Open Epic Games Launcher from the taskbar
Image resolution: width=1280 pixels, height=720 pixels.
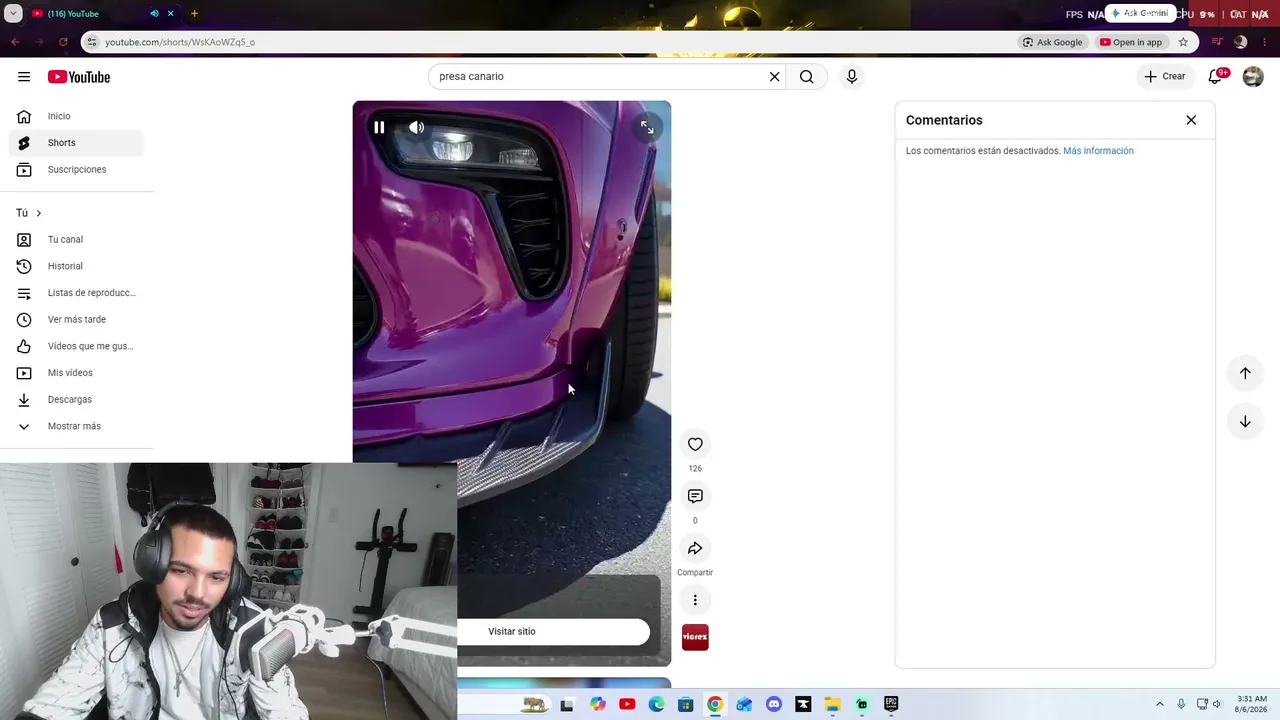coord(891,704)
